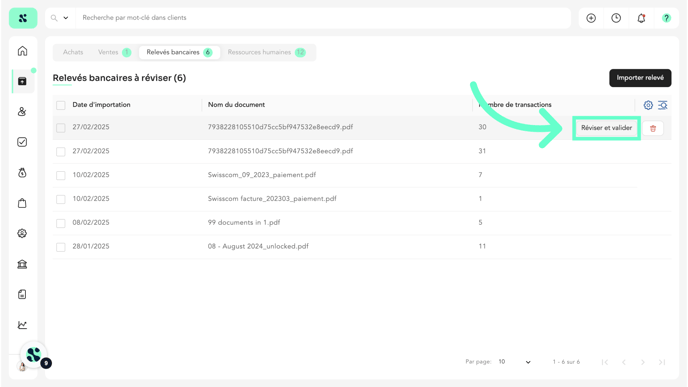Sort by the Nom du document column header
Viewport: 688px width, 387px height.
click(x=236, y=105)
